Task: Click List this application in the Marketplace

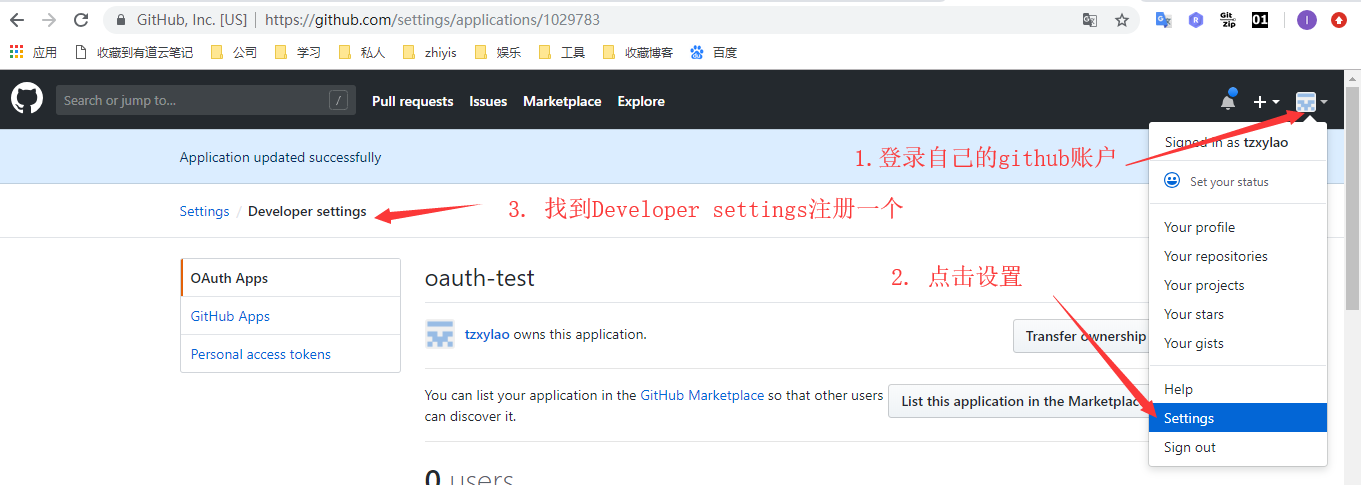Action: pos(1021,401)
